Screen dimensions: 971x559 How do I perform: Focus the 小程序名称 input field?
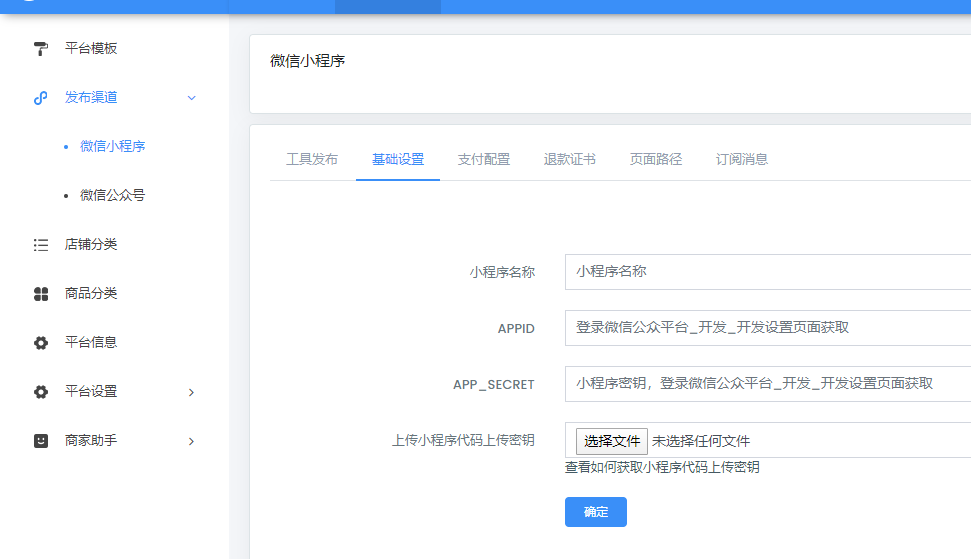(768, 272)
